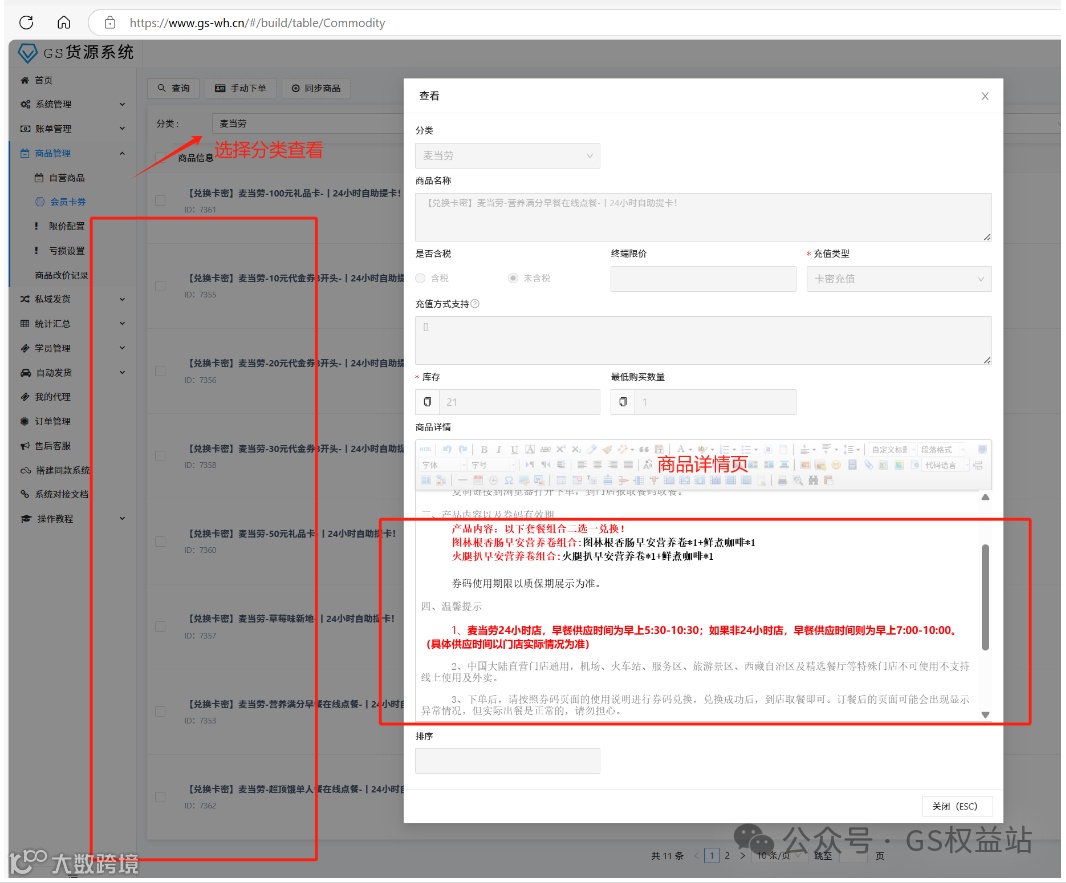Click the GS货源系统 logo
The image size is (1066, 883).
(x=75, y=52)
